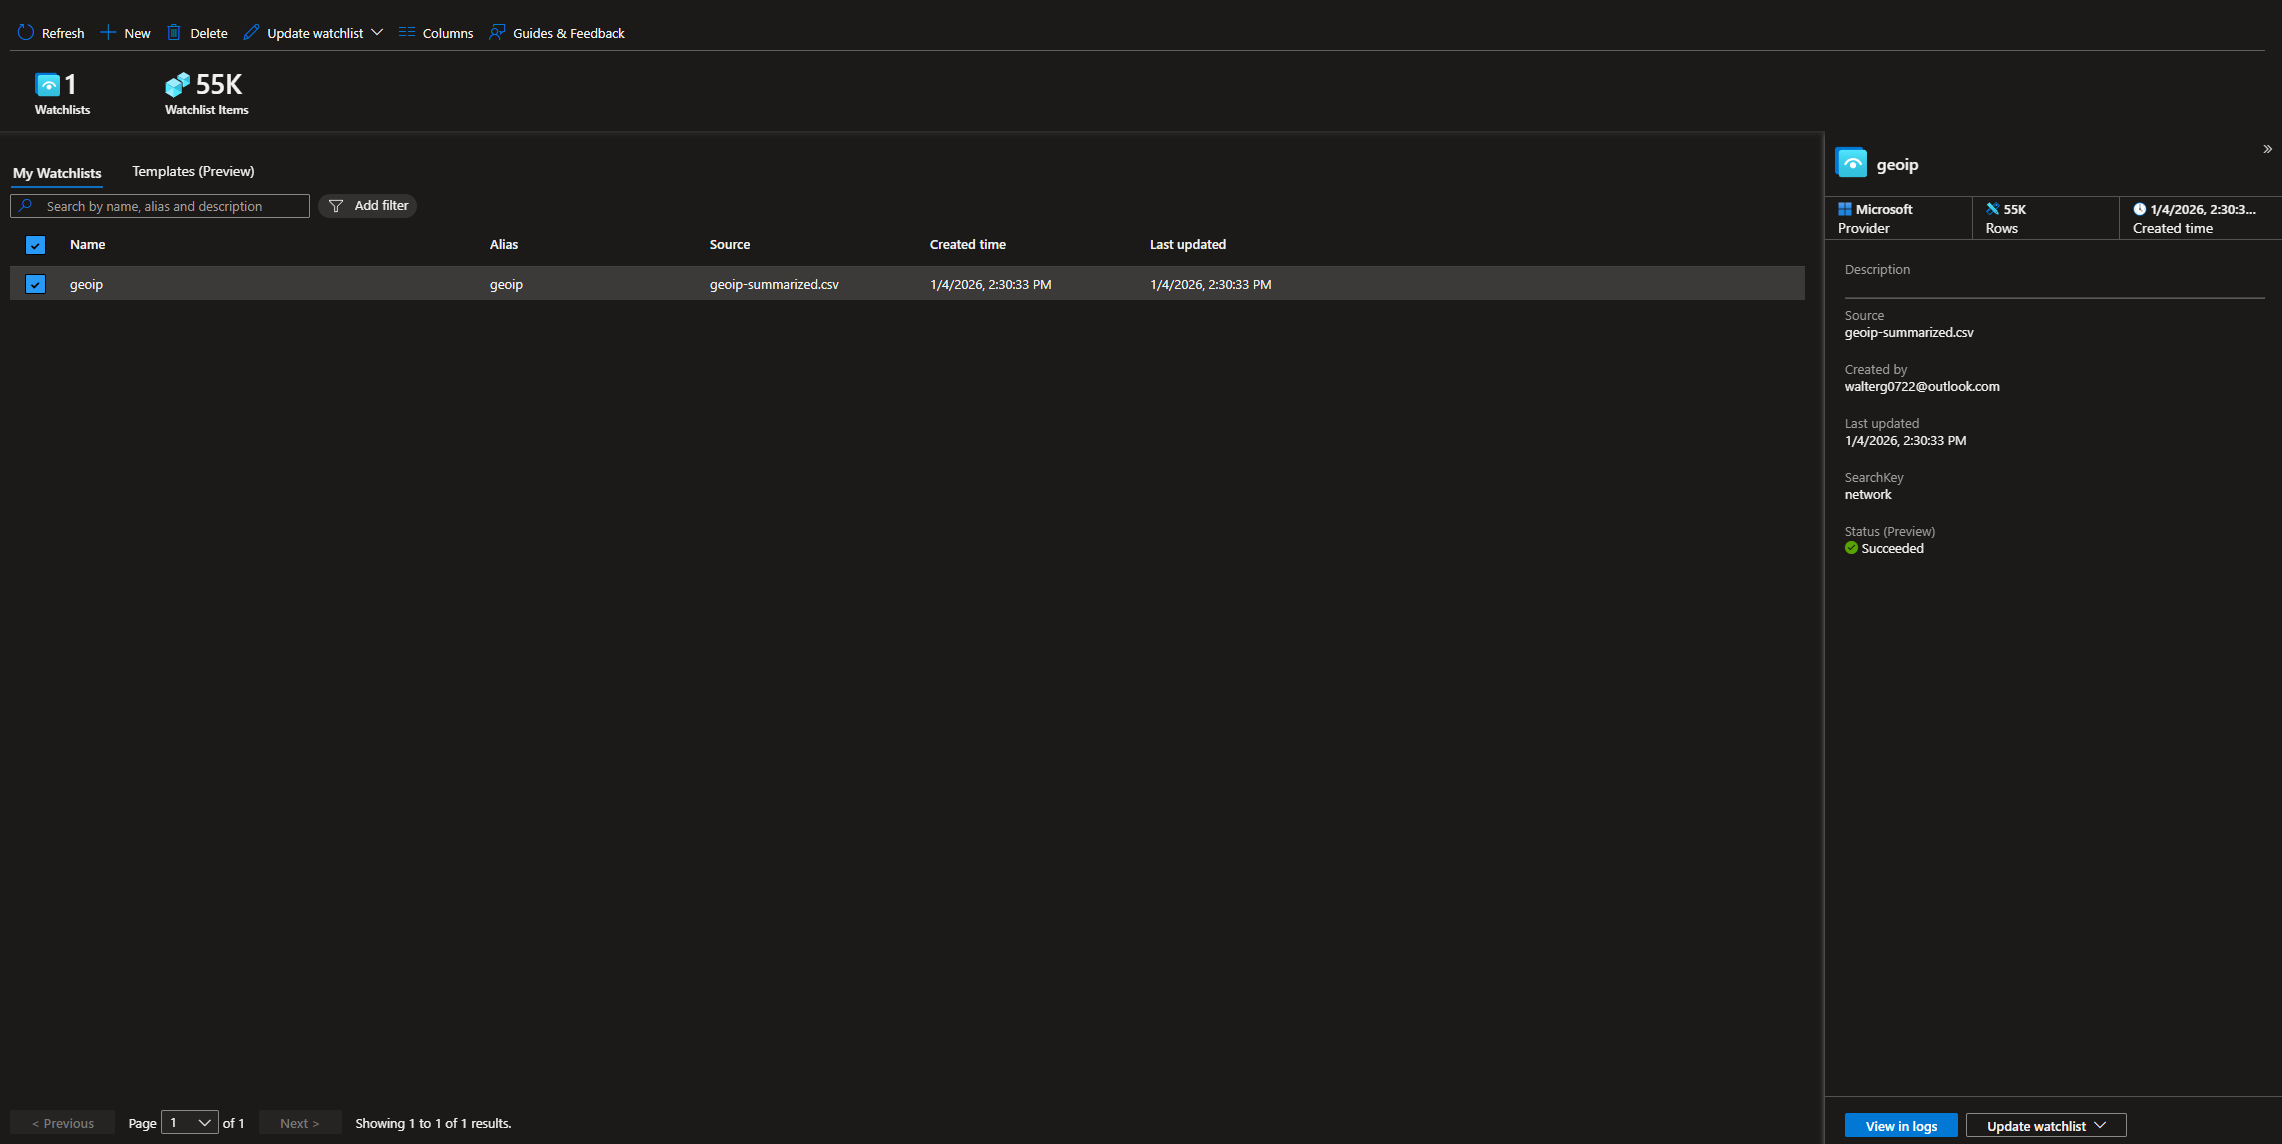
Task: Click the Update watchlist pencil icon
Action: (251, 33)
